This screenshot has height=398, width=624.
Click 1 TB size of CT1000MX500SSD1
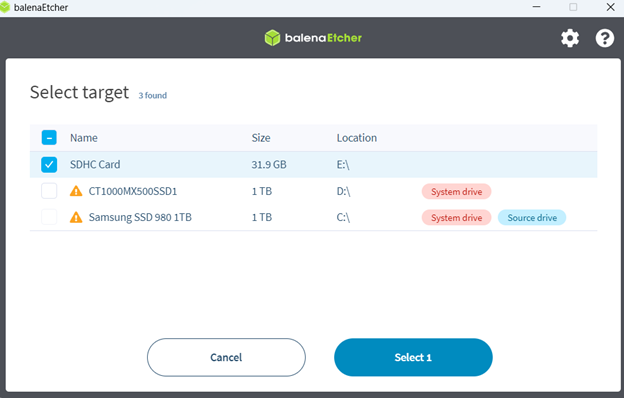click(262, 191)
